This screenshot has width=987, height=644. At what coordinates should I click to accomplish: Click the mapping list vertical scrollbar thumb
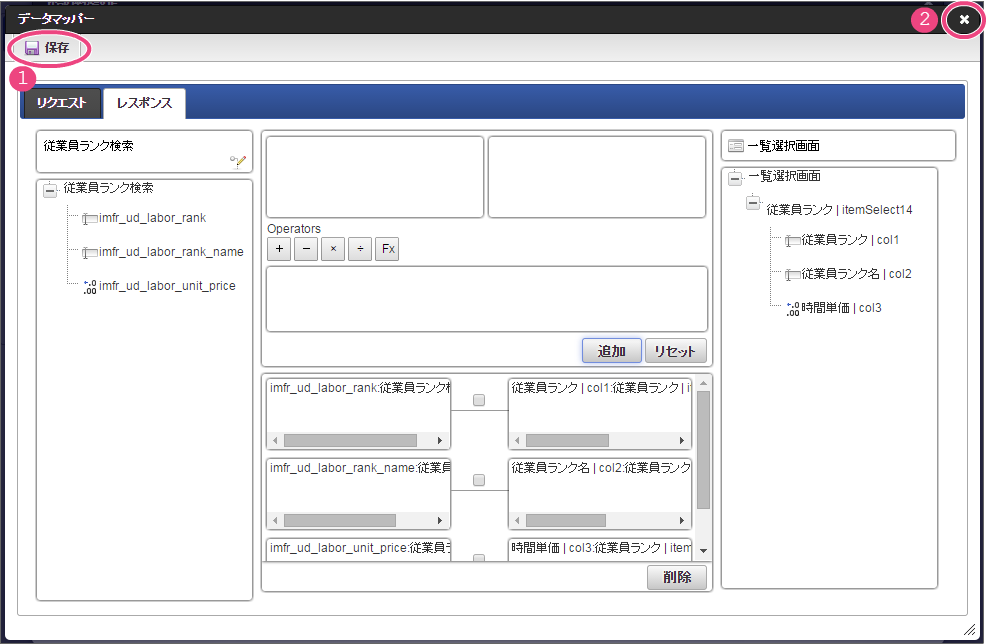(704, 450)
